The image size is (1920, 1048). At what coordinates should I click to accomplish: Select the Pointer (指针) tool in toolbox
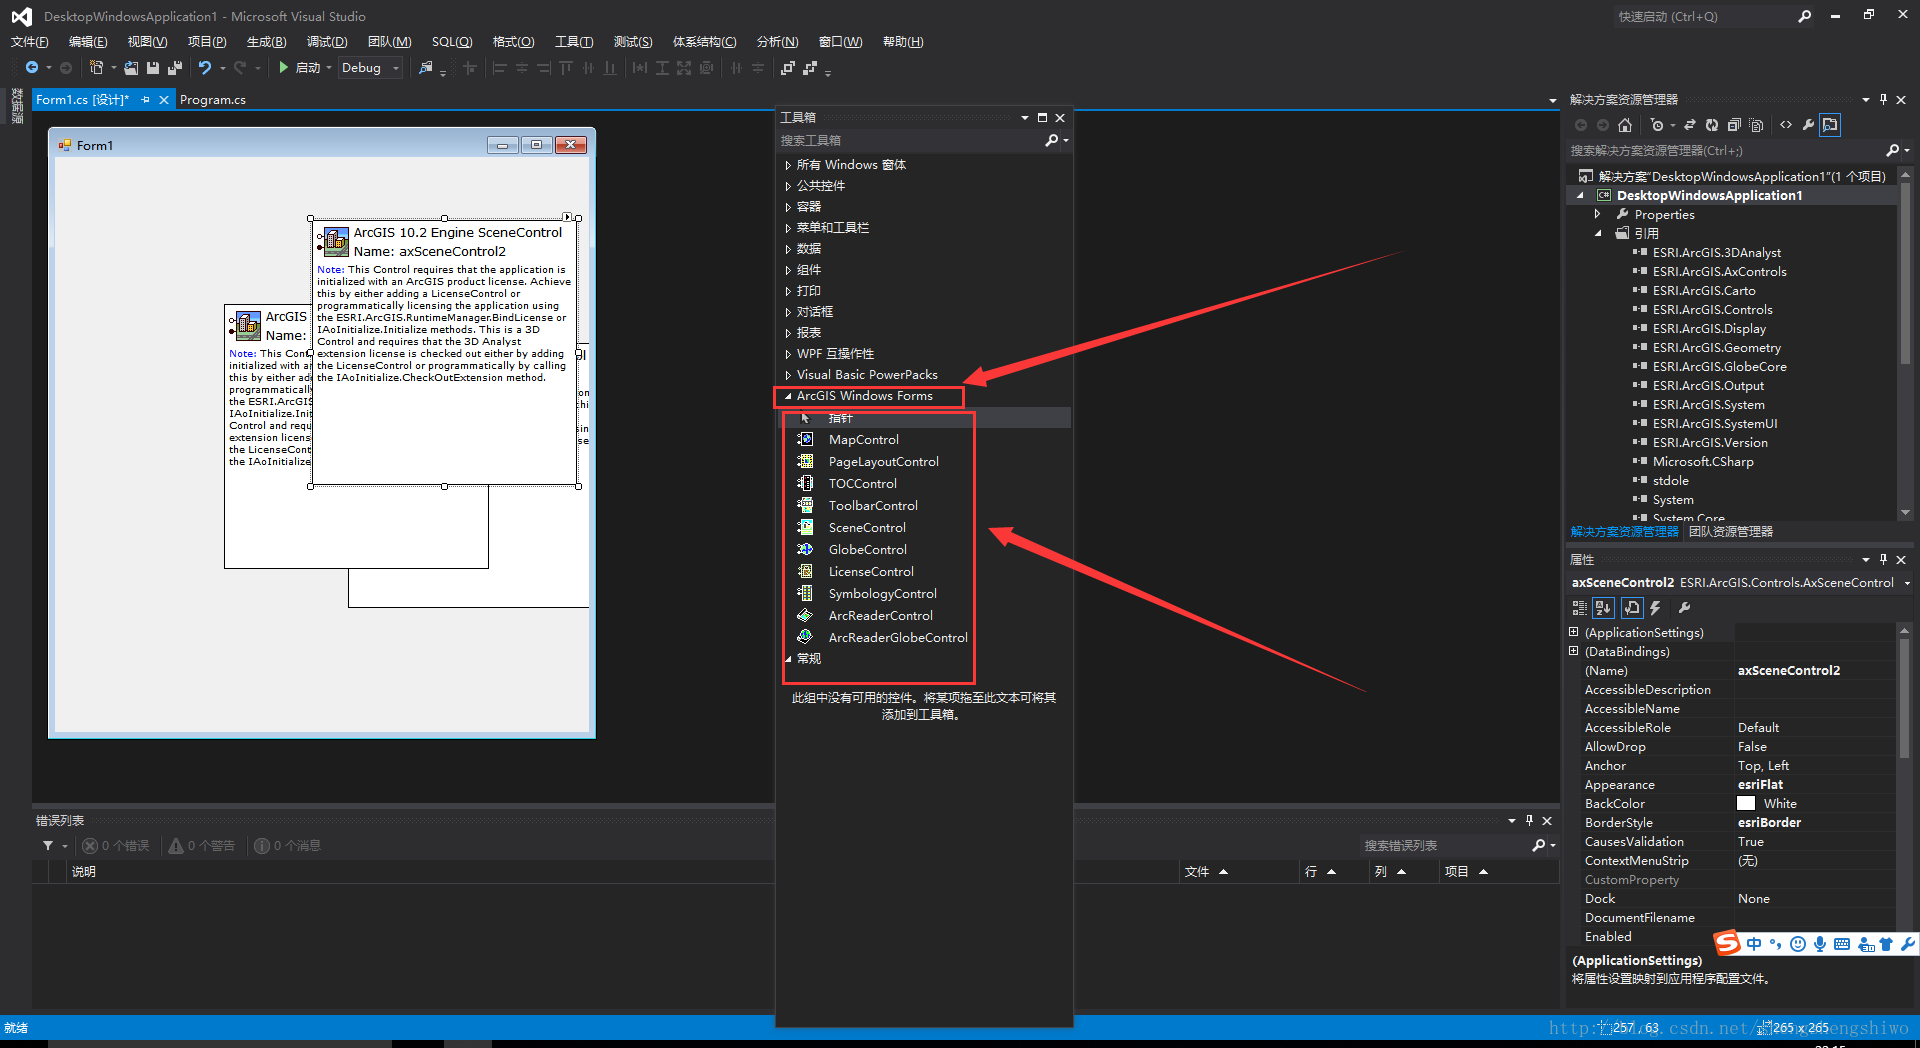pos(840,418)
